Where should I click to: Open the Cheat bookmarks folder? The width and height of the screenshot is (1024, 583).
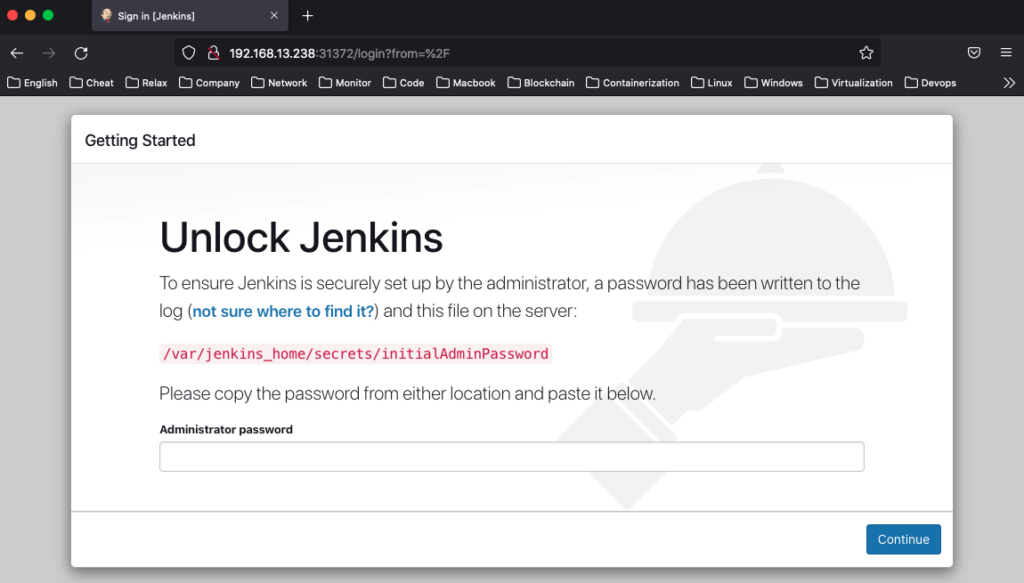pos(91,83)
